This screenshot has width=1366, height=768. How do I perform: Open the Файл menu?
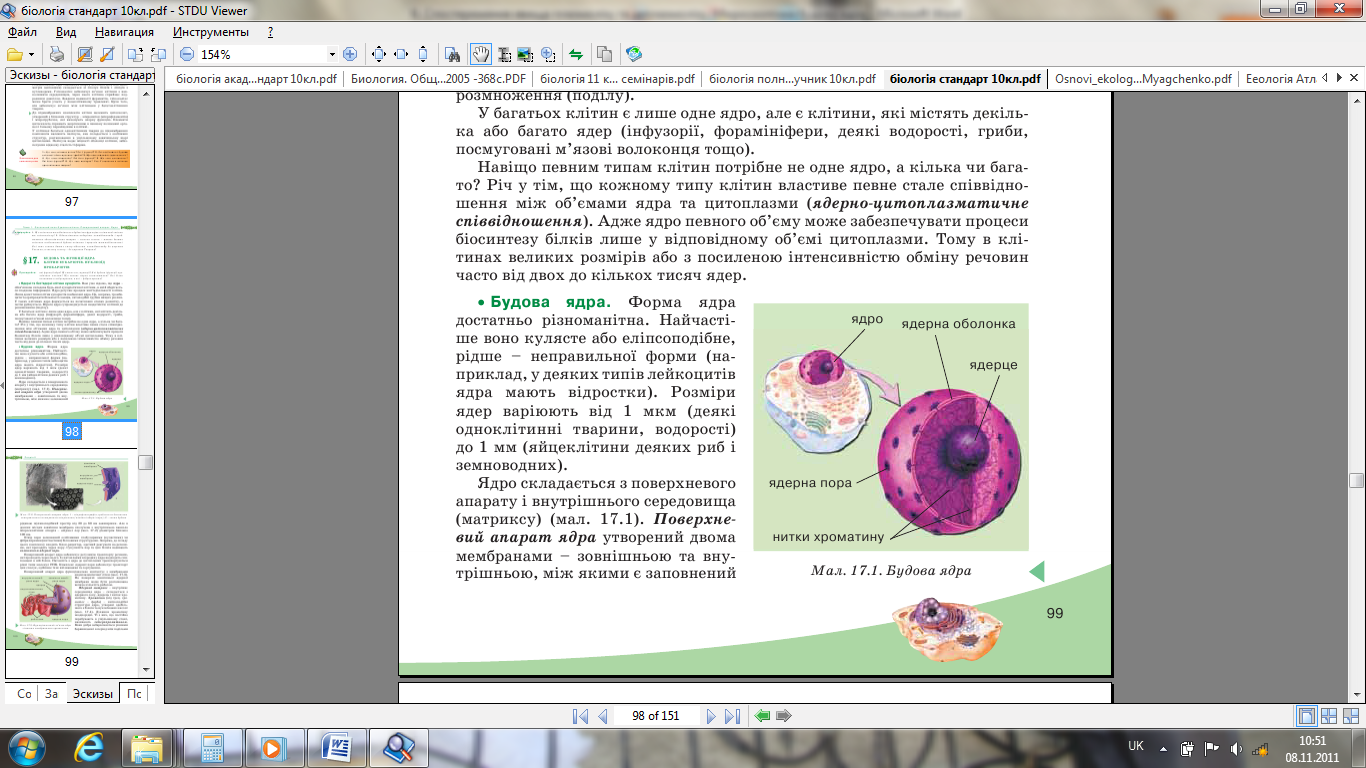pos(23,32)
